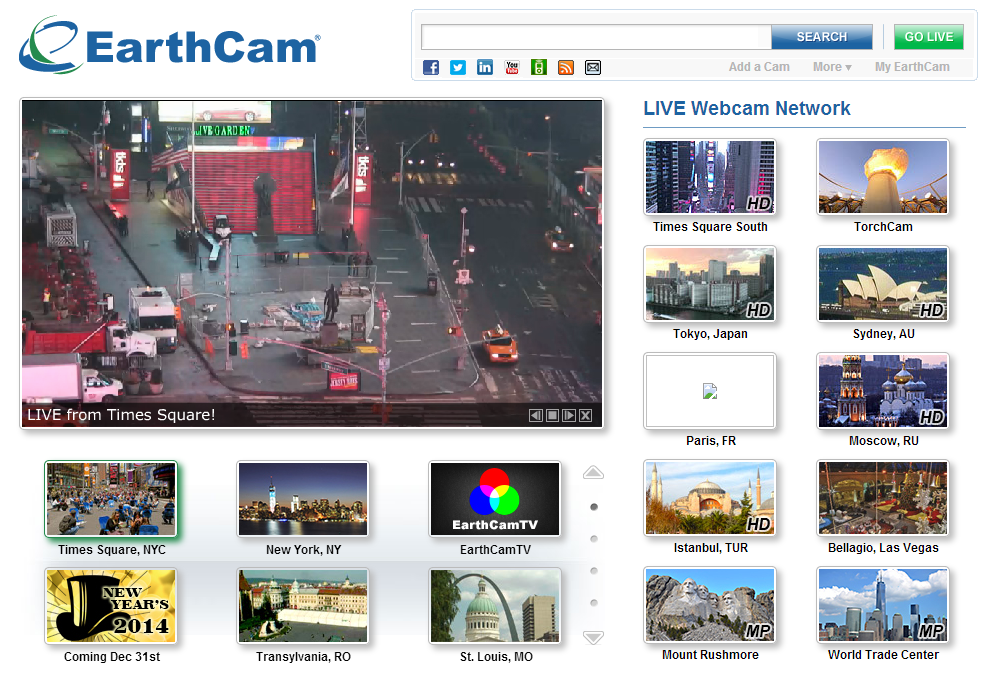Open the YouTube channel icon
The height and width of the screenshot is (678, 989).
(512, 67)
